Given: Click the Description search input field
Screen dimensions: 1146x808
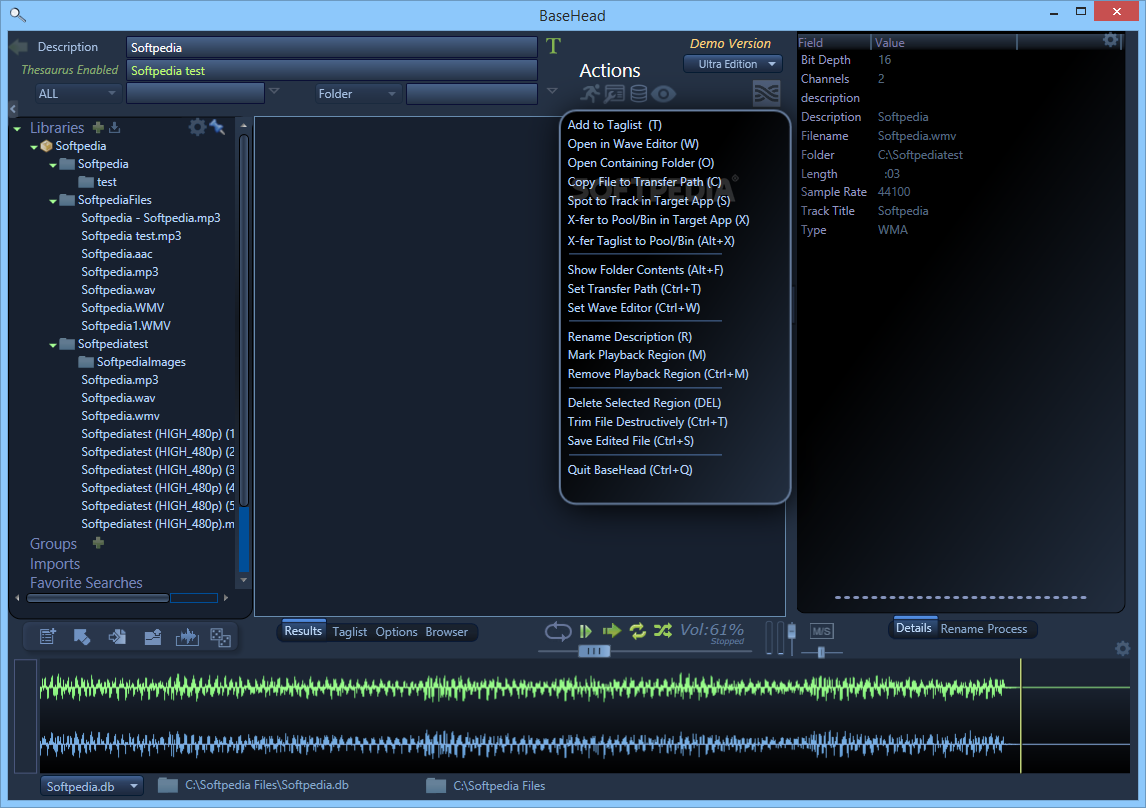Looking at the screenshot, I should 332,47.
